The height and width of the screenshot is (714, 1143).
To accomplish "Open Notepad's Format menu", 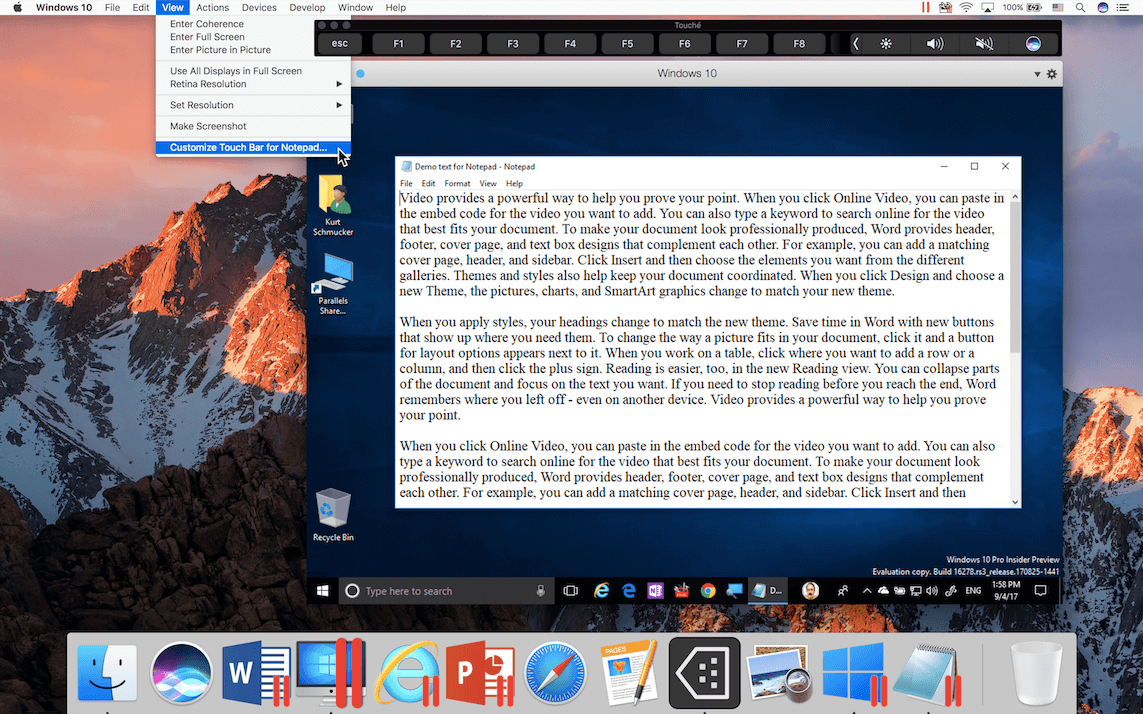I will tap(457, 184).
